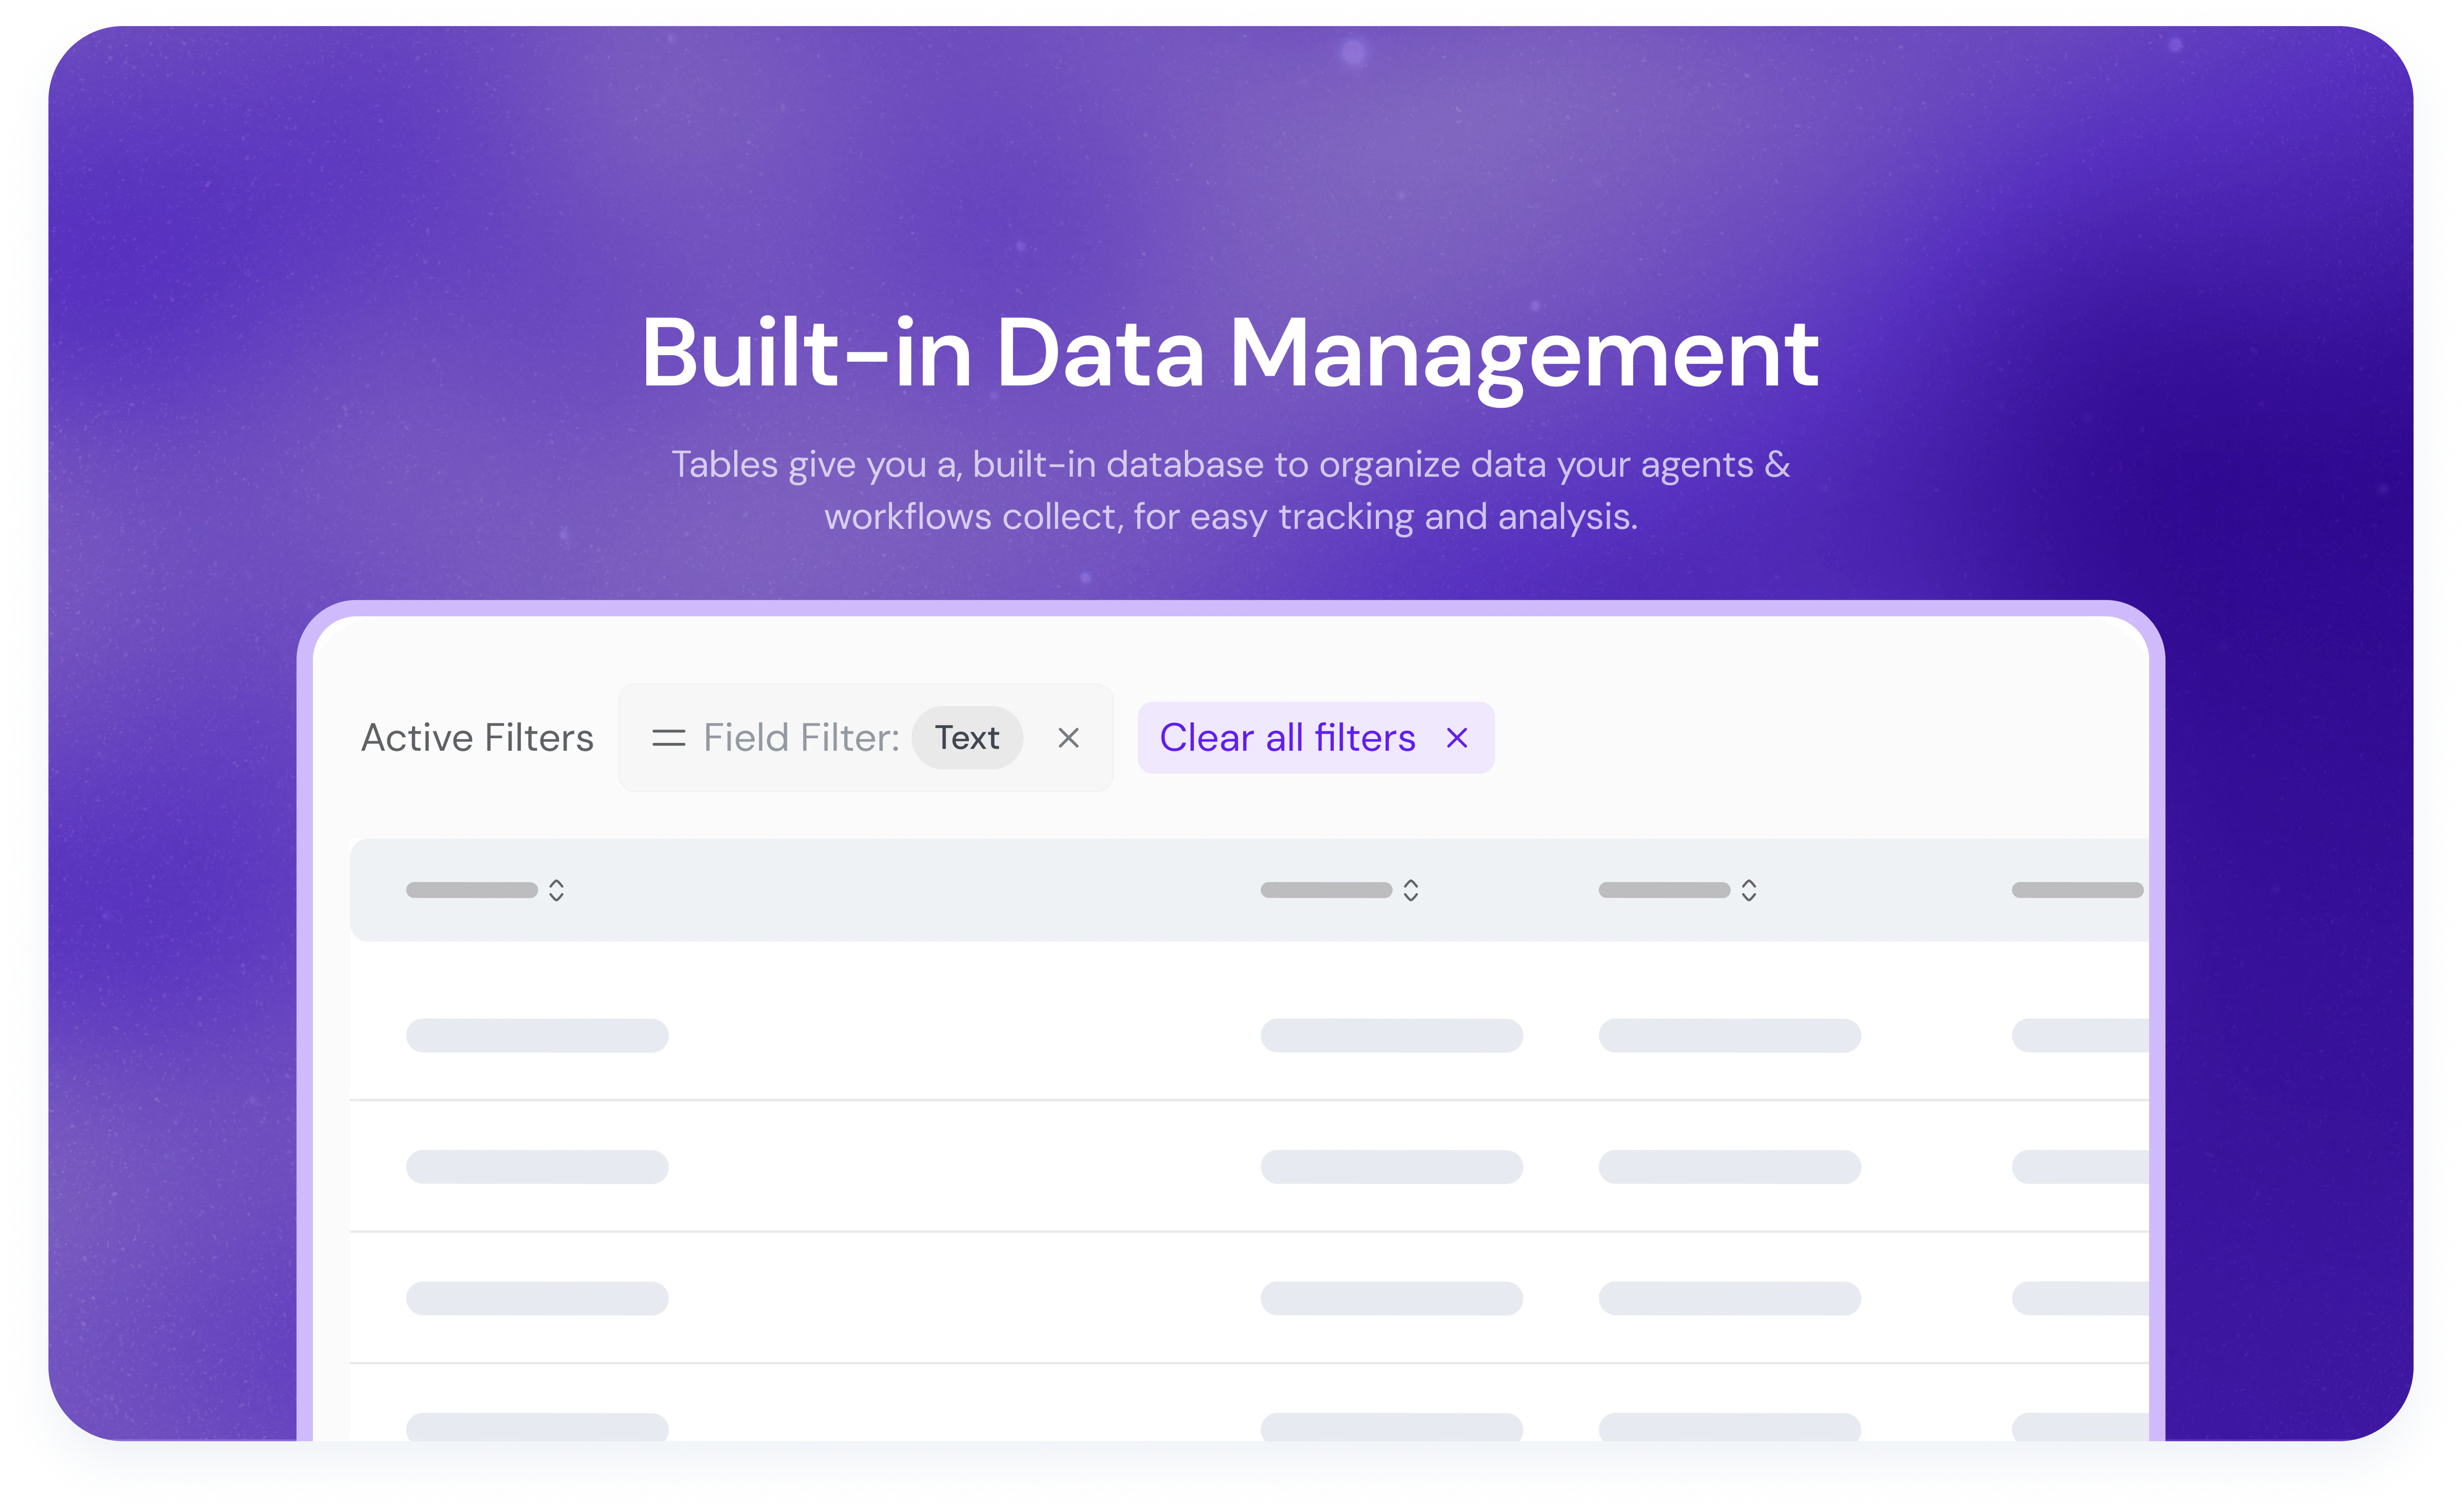Select the first column header placeholder bar
The image size is (2462, 1512).
coord(471,890)
